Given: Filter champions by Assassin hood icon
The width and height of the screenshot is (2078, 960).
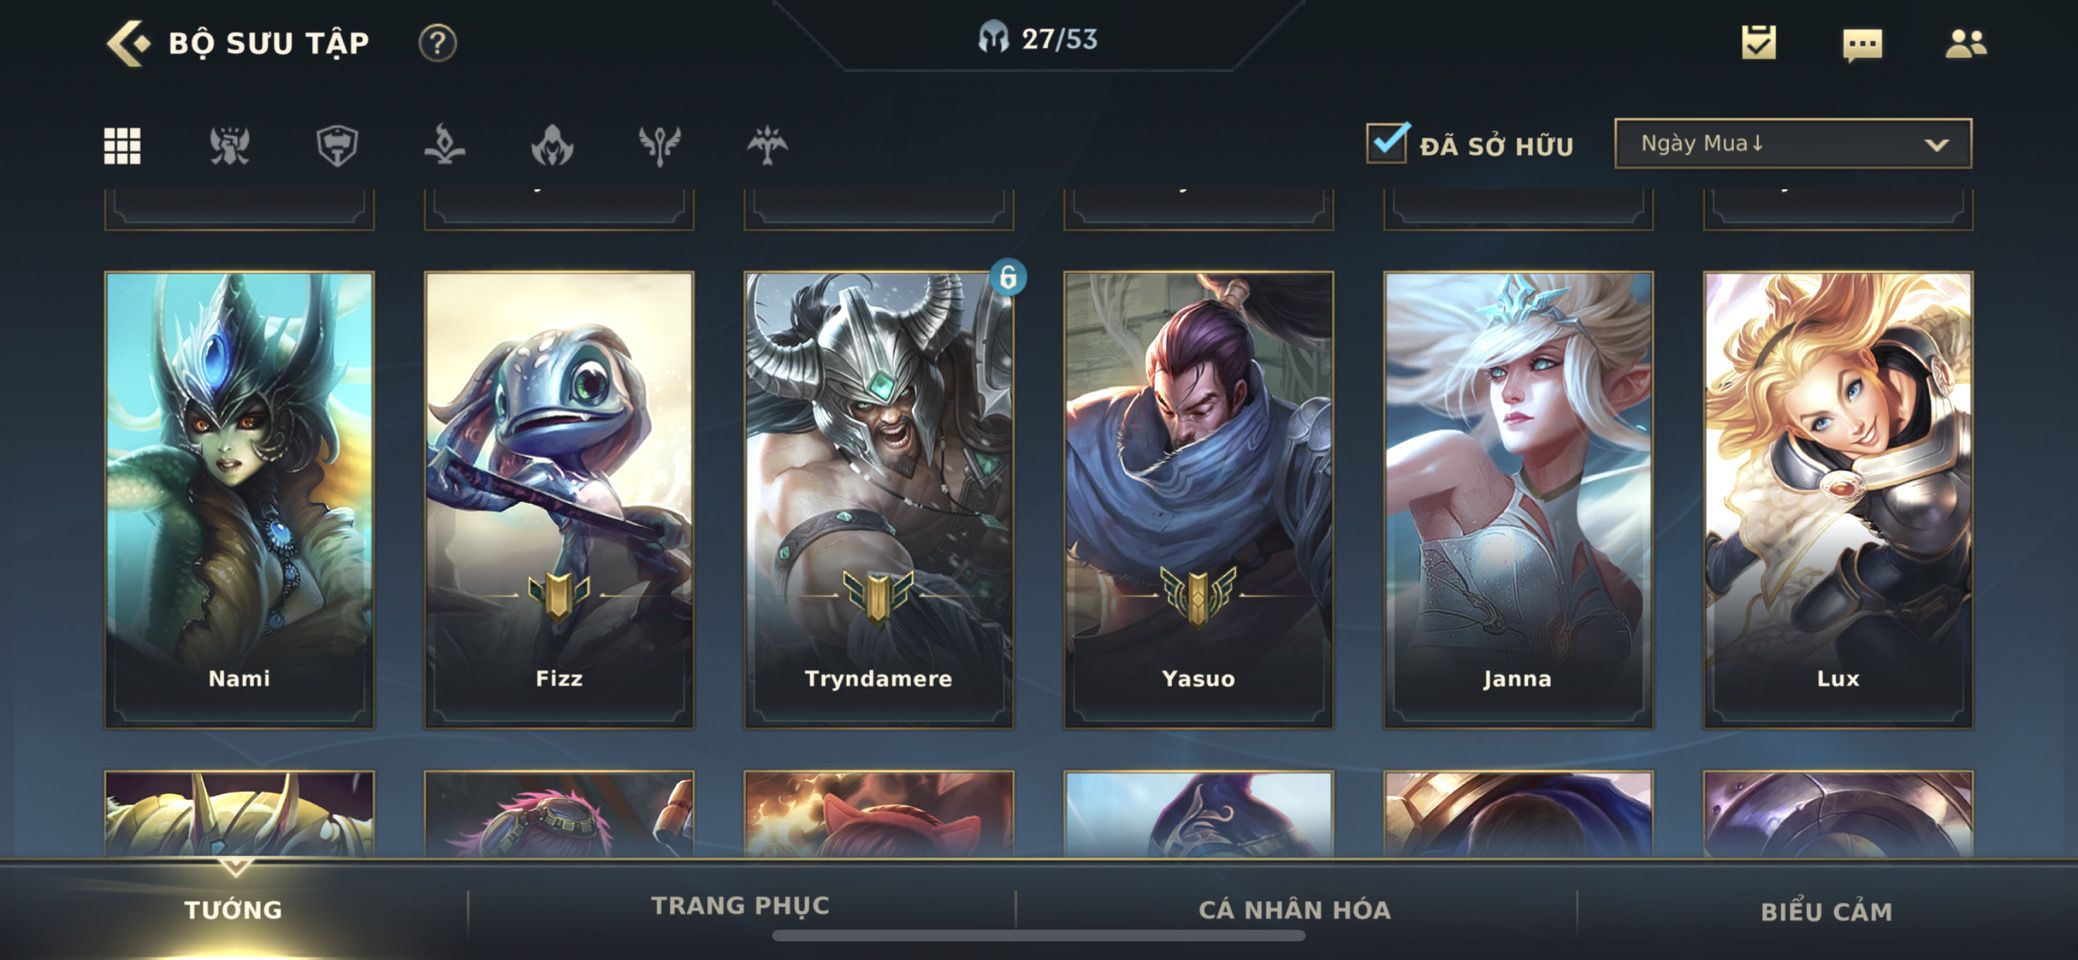Looking at the screenshot, I should [x=552, y=146].
